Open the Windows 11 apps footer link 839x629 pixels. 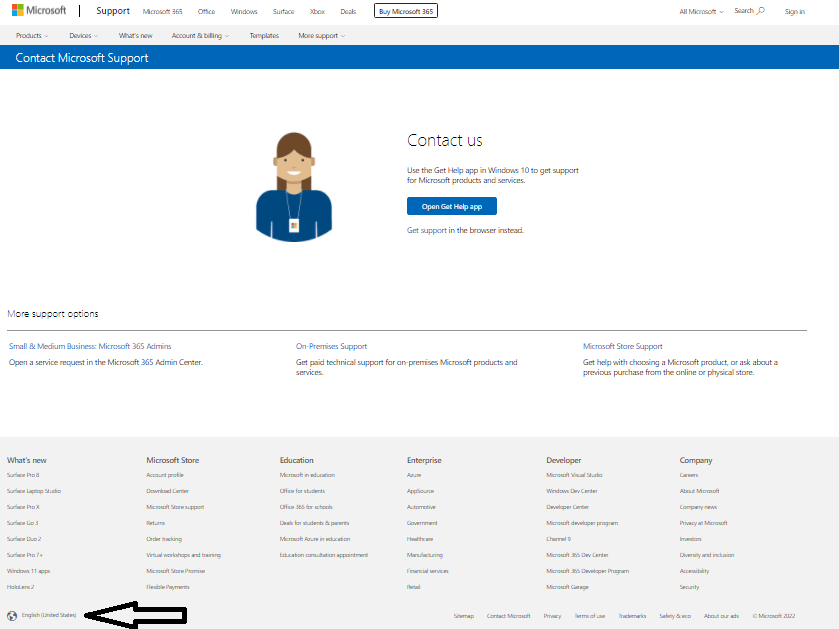(28, 571)
